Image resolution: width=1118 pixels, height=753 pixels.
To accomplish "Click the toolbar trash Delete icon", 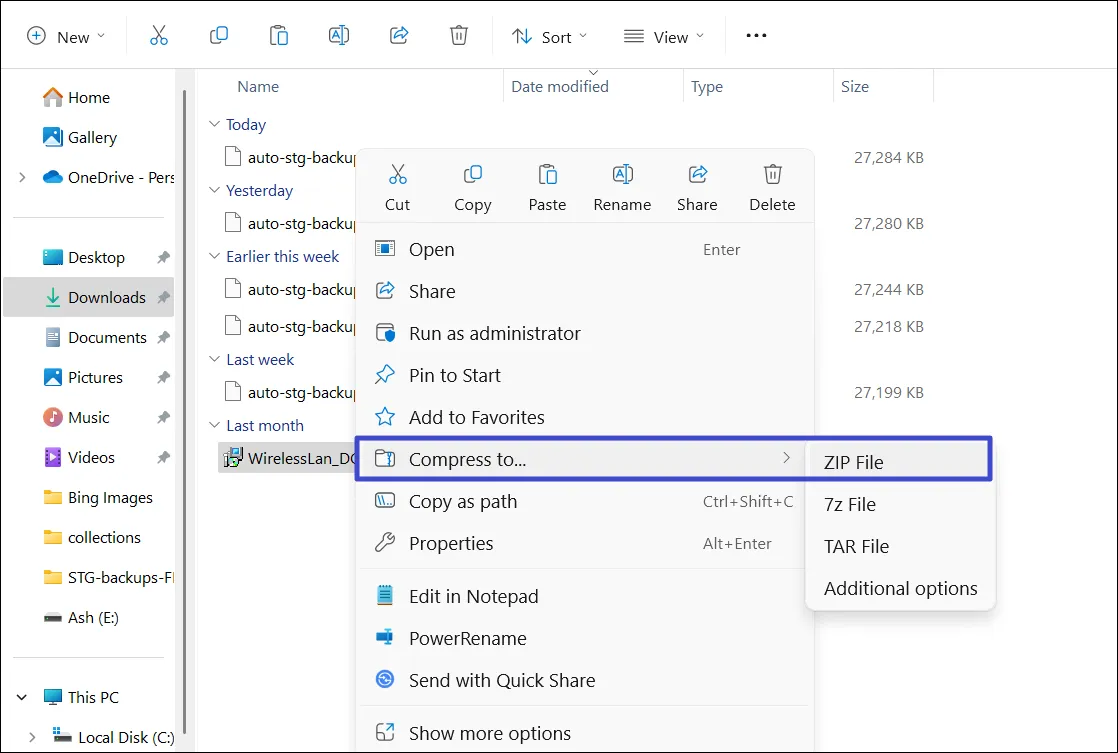I will pos(458,36).
